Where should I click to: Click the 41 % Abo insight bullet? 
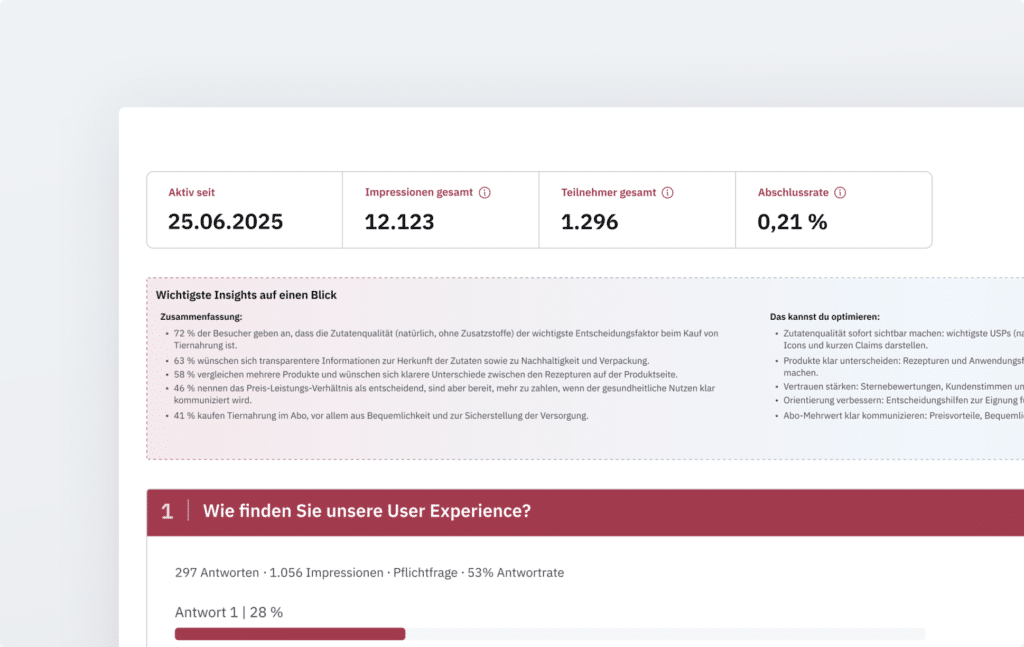click(x=380, y=415)
